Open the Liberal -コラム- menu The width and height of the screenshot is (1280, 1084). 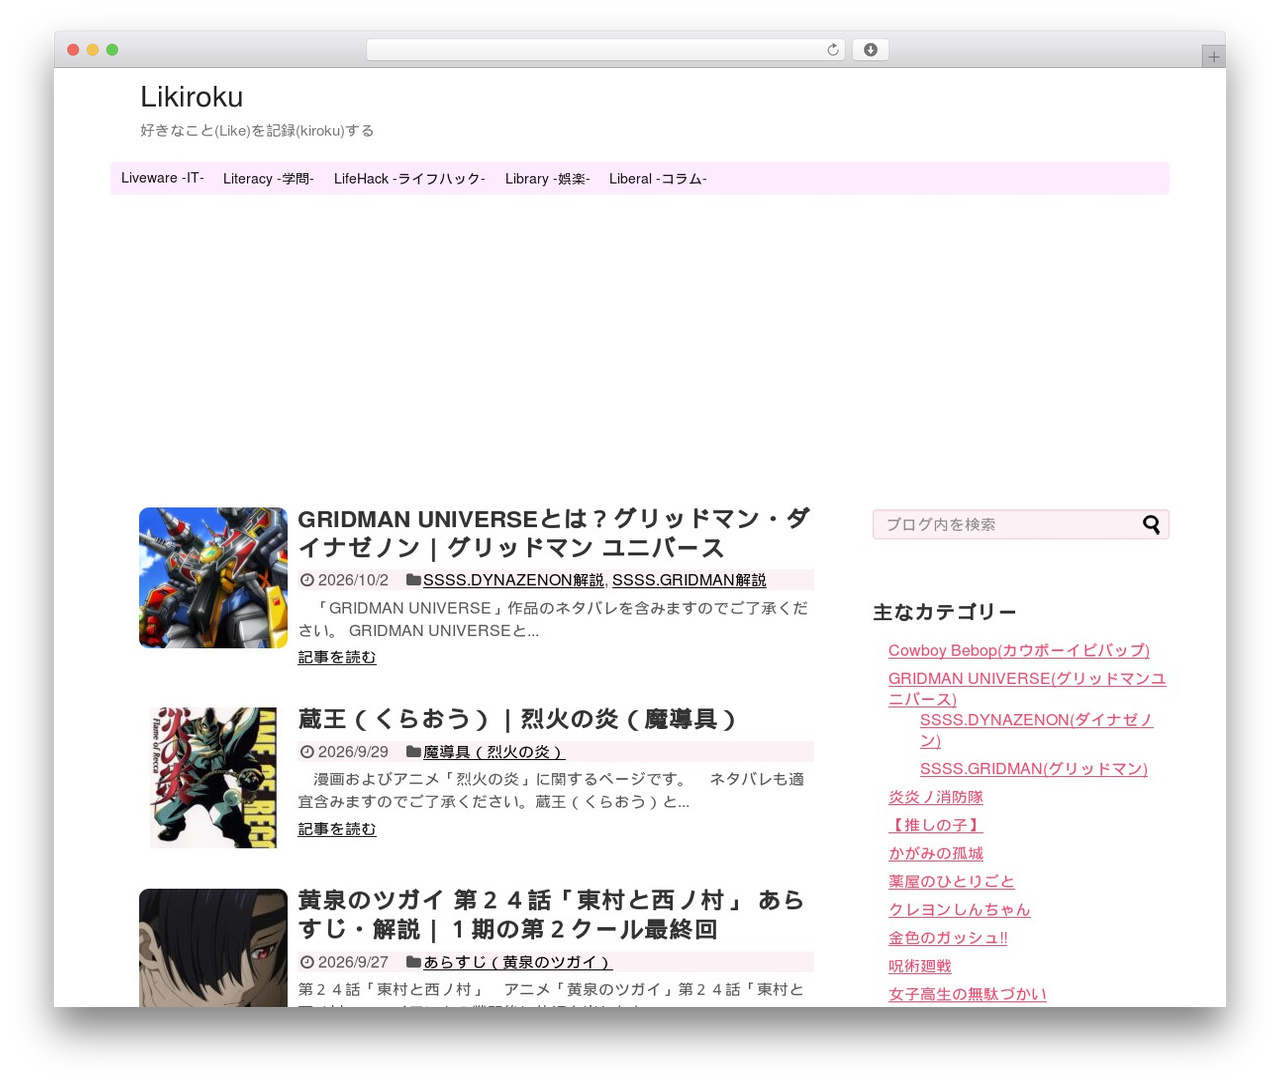point(658,179)
